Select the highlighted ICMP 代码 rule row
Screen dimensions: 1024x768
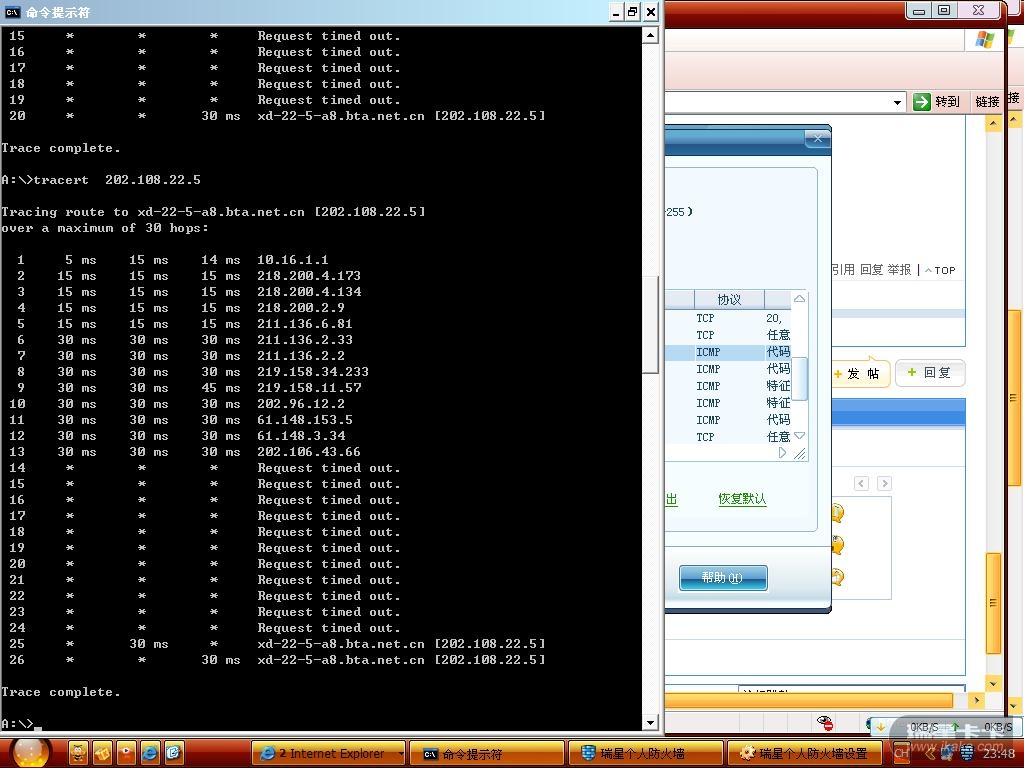(728, 352)
